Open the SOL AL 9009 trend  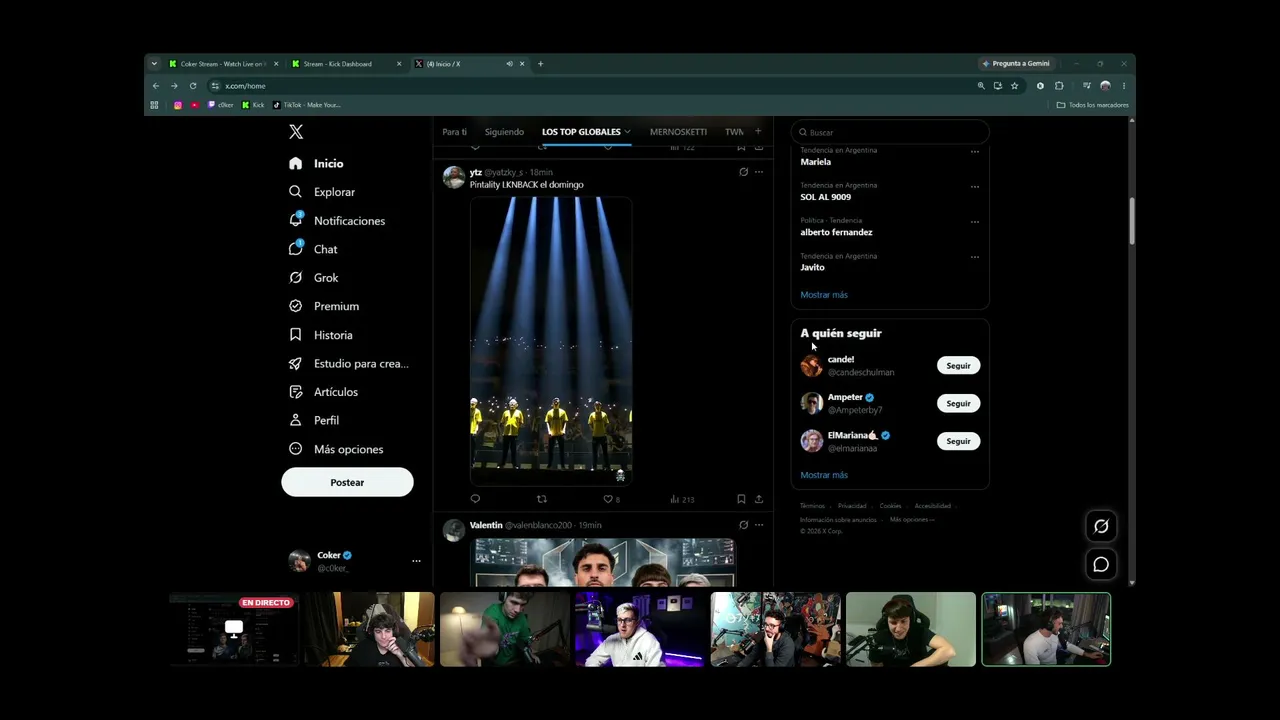(826, 197)
